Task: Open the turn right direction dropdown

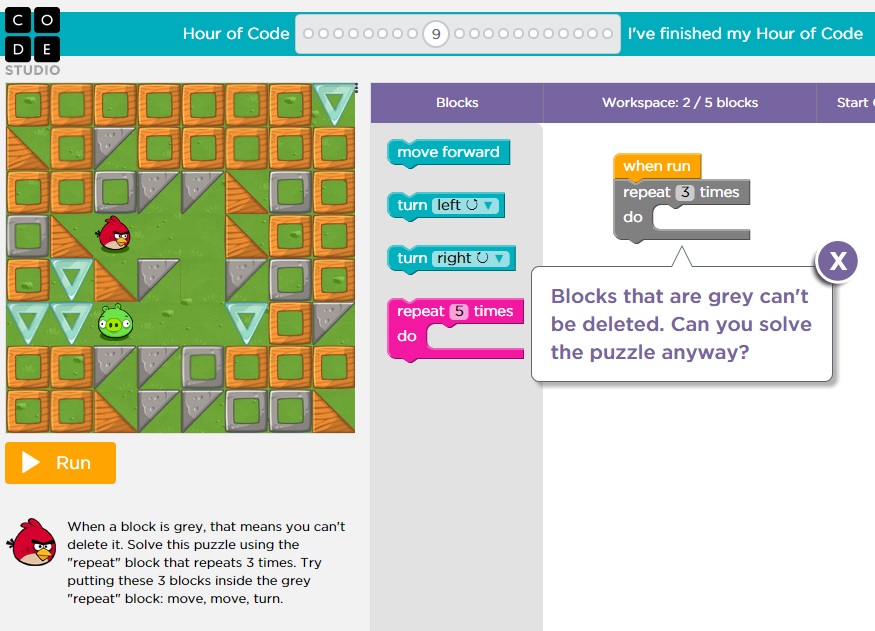Action: click(499, 258)
